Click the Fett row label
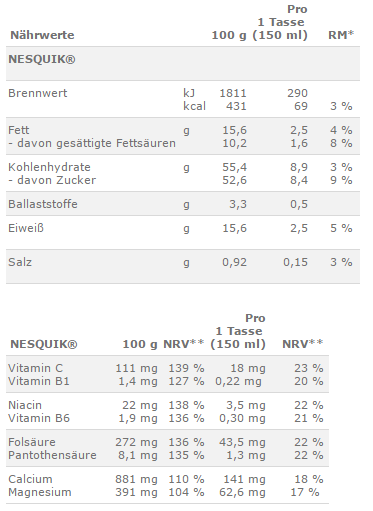The height and width of the screenshot is (511, 373). click(19, 130)
